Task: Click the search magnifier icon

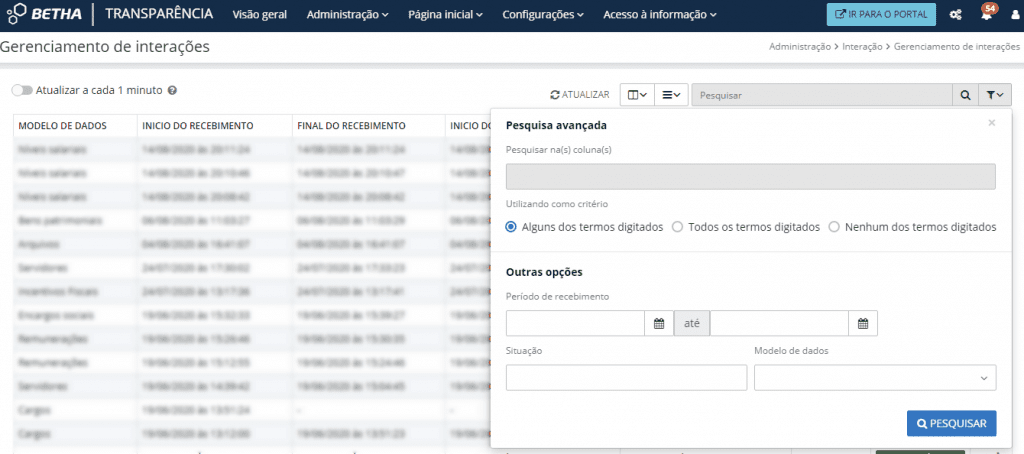Action: tap(965, 95)
